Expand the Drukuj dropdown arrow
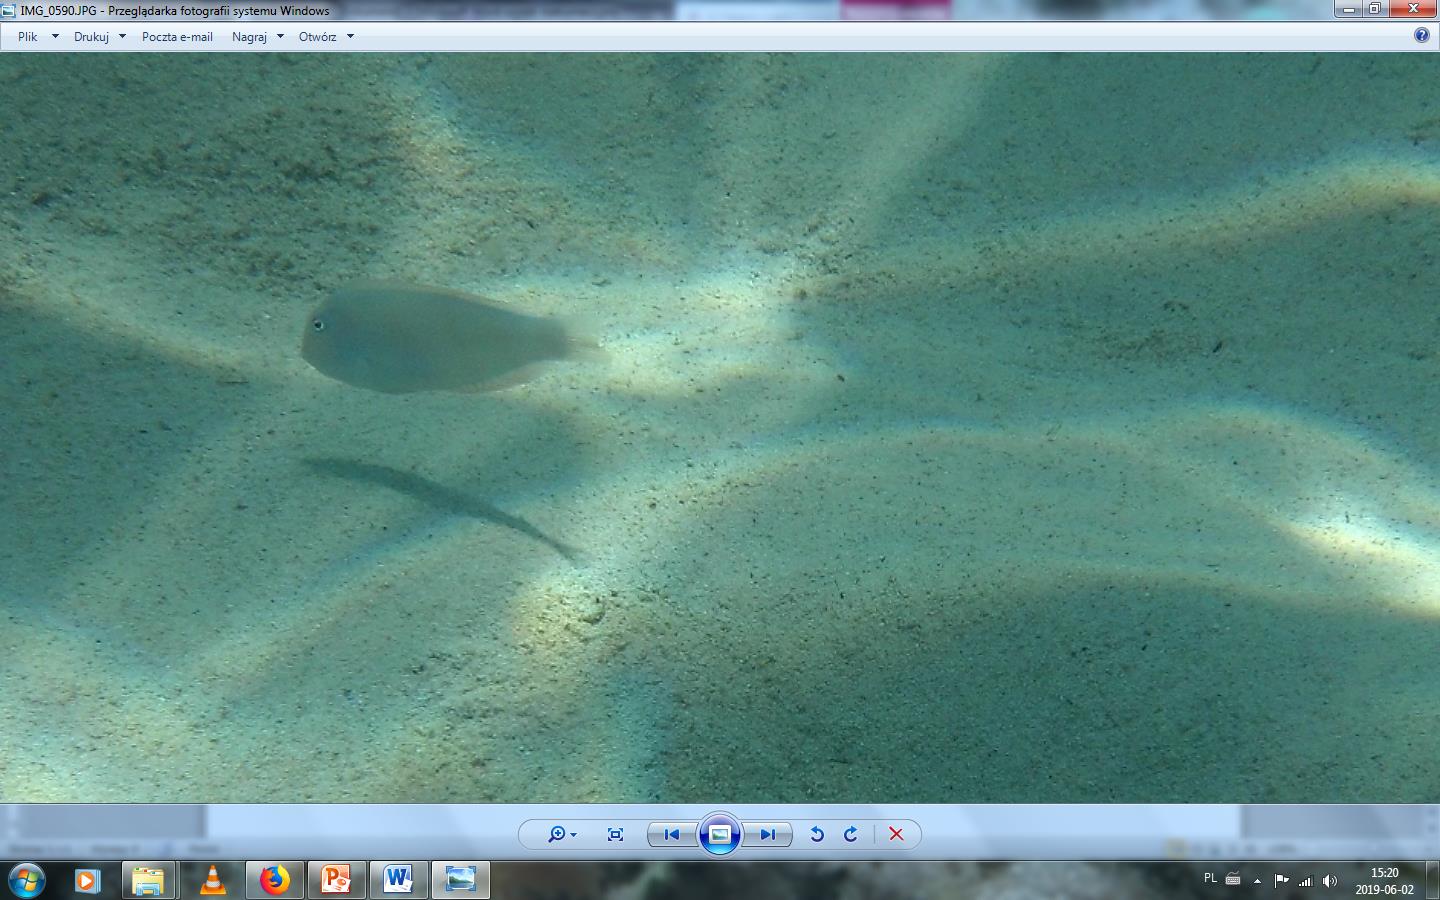1440x900 pixels. [122, 36]
